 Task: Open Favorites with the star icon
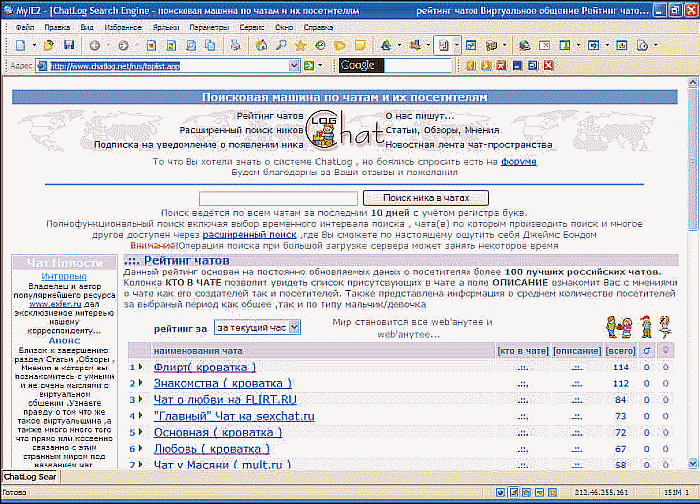(300, 45)
